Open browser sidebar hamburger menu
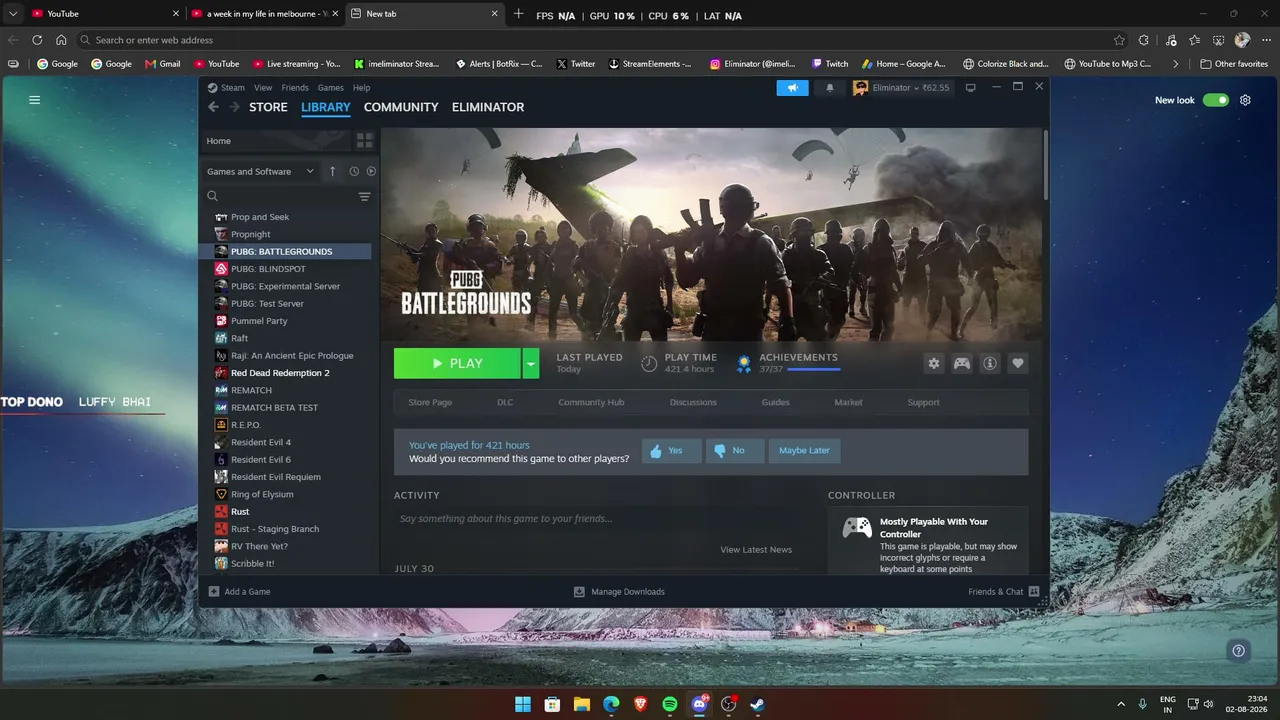Image resolution: width=1280 pixels, height=720 pixels. click(x=34, y=100)
